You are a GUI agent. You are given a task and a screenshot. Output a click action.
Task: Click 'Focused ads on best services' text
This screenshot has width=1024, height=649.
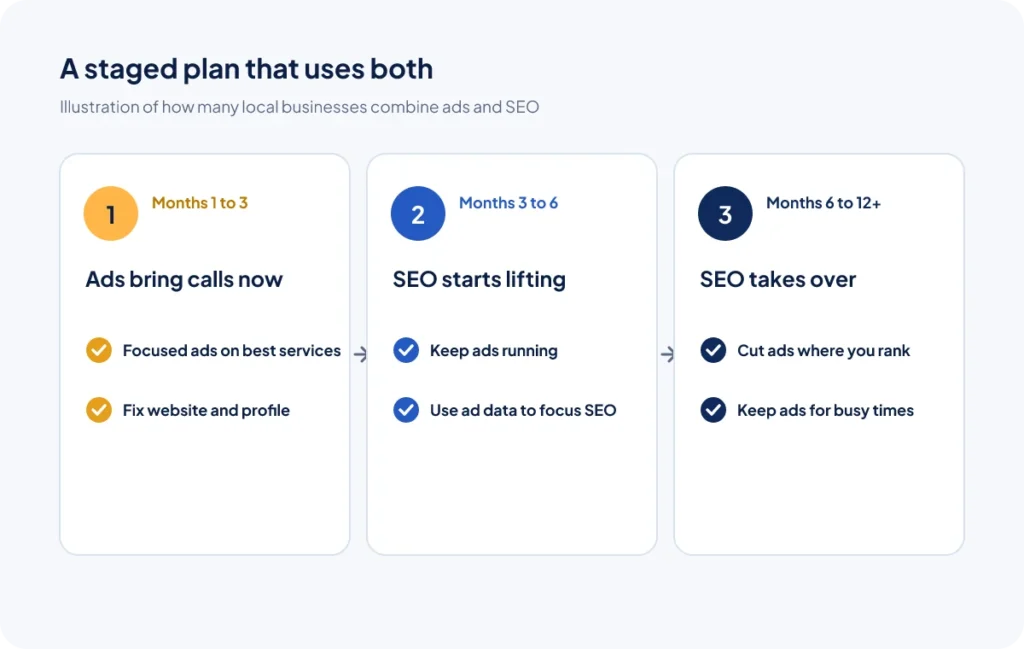232,351
